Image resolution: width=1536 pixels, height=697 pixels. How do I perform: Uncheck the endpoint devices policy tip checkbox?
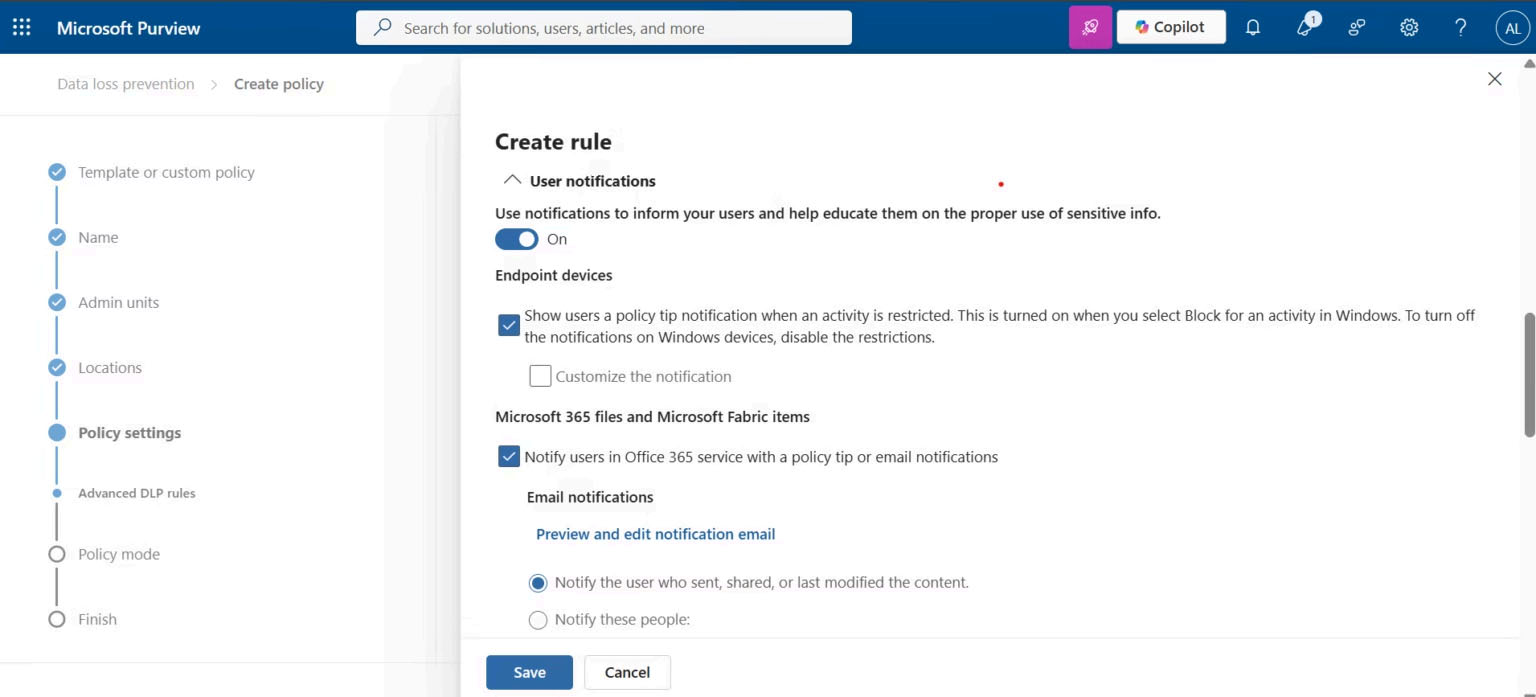(509, 326)
